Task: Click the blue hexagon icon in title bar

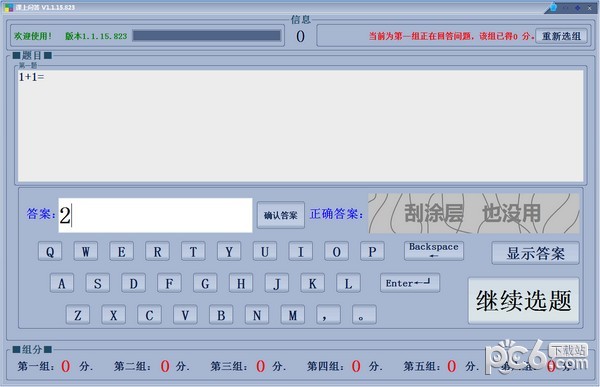Action: pyautogui.click(x=554, y=7)
